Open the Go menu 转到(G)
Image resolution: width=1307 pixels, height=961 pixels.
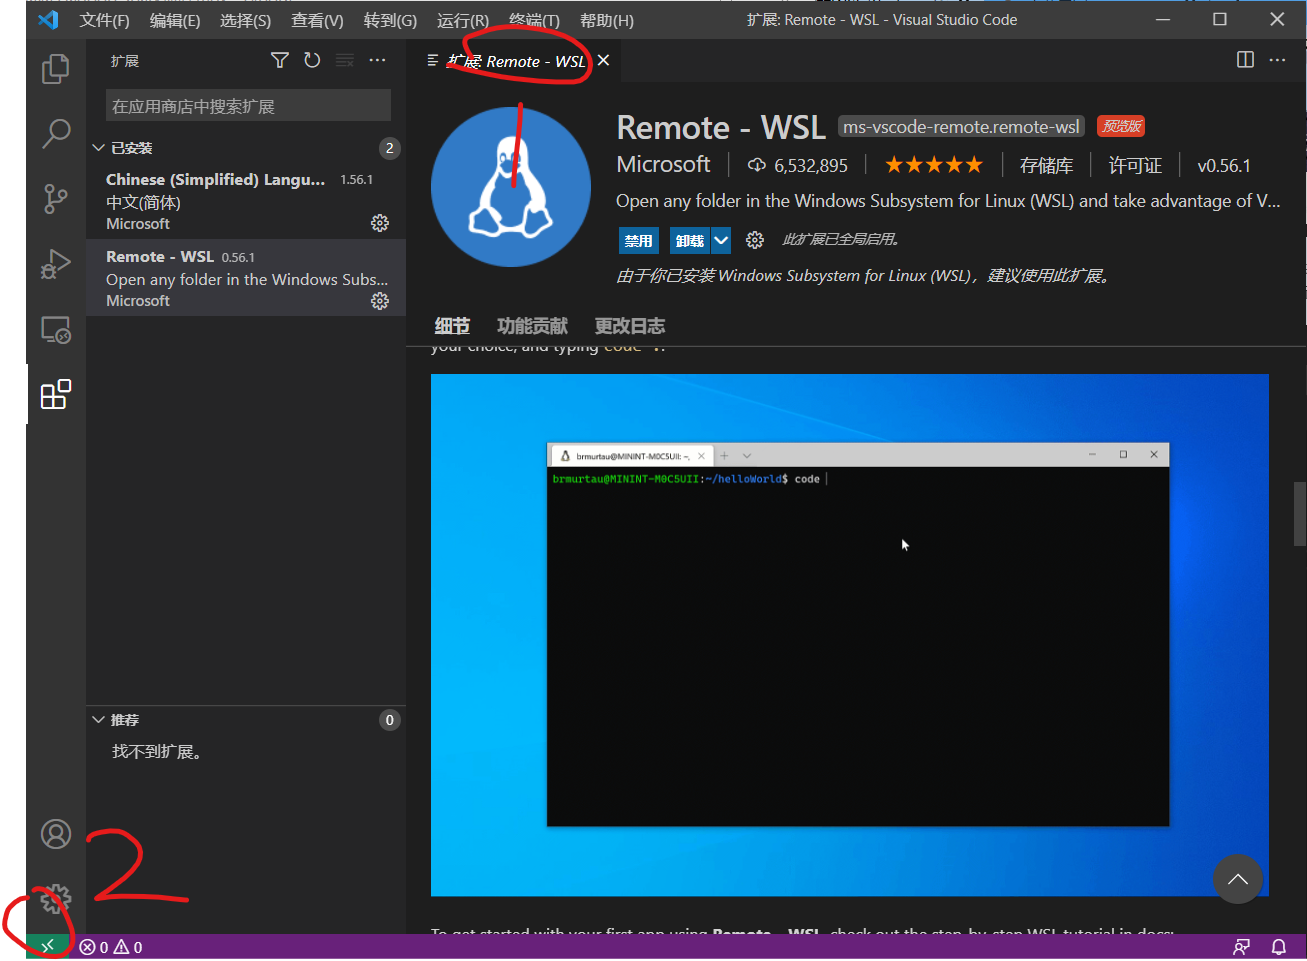pyautogui.click(x=390, y=20)
